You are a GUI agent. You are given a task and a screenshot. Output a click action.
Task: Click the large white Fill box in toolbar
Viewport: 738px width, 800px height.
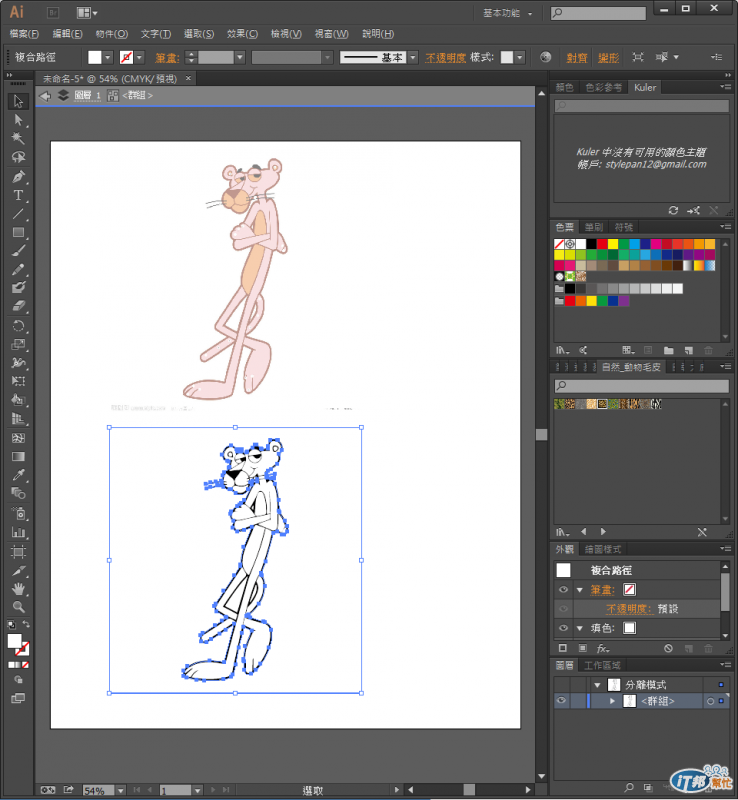[14, 641]
